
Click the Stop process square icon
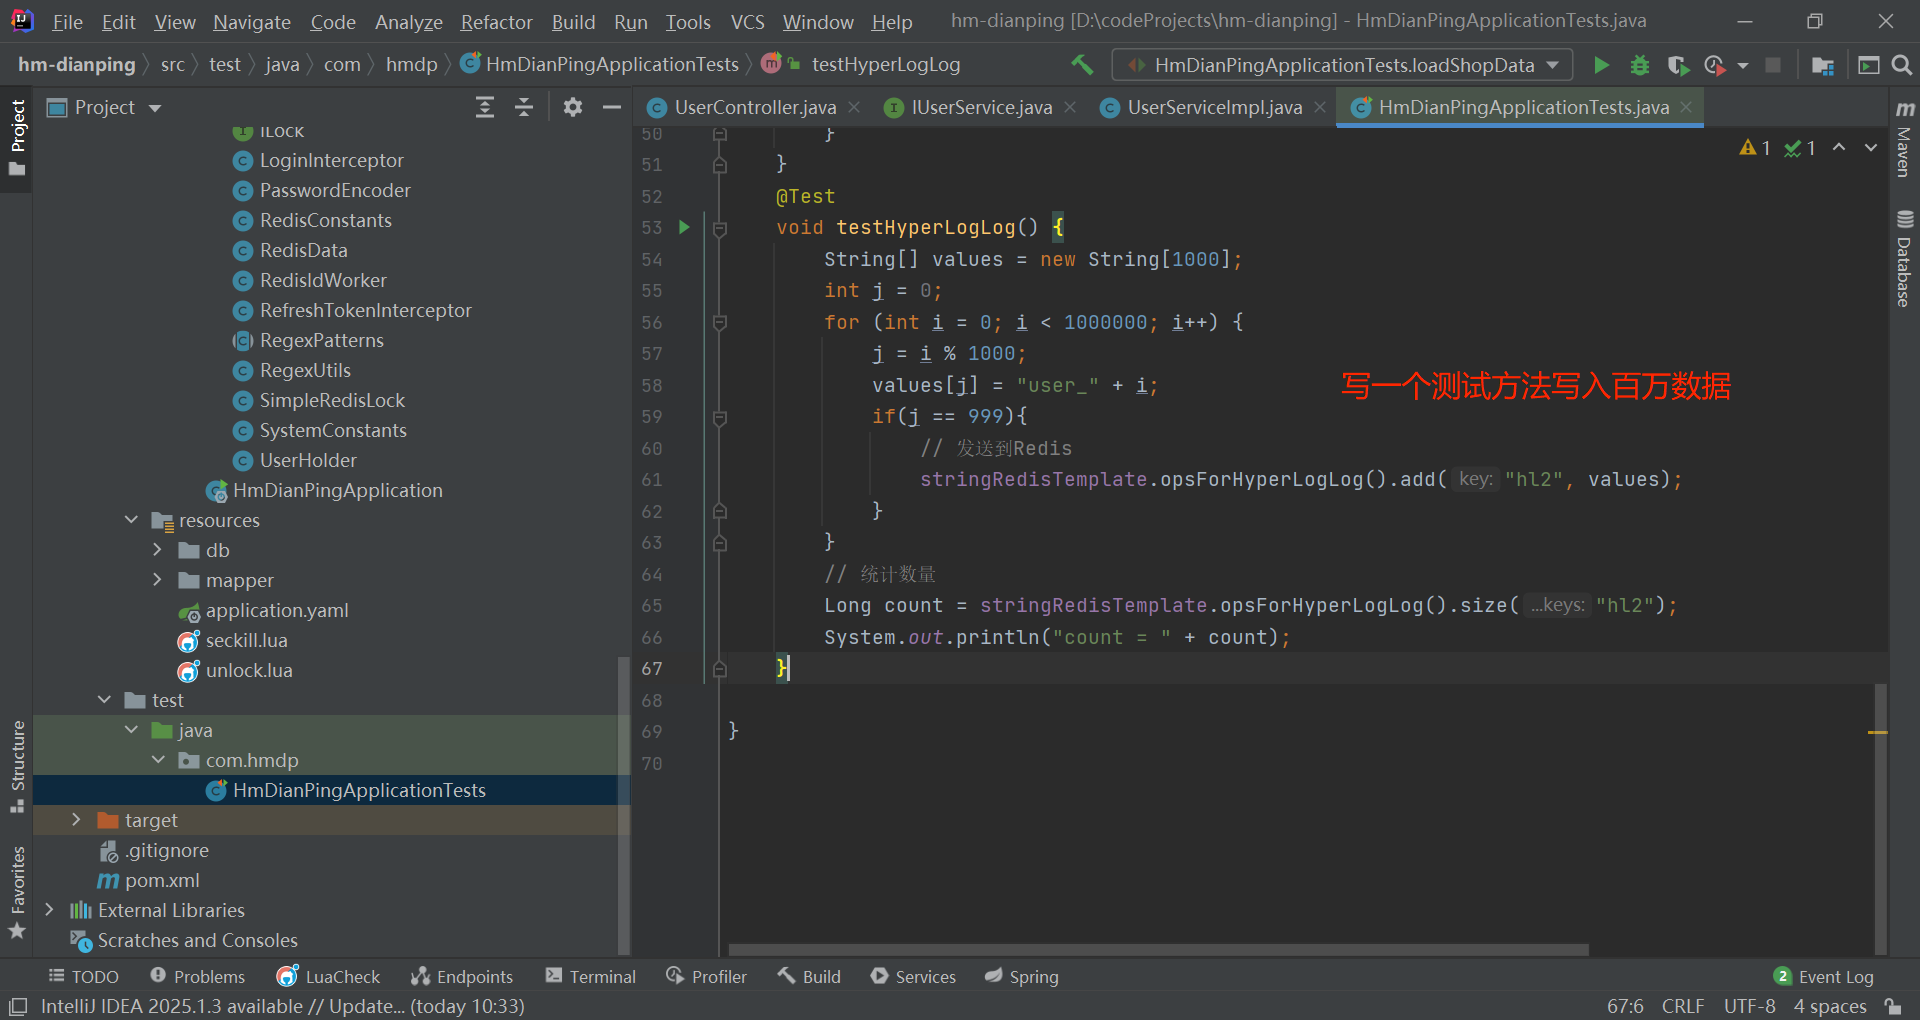pos(1773,65)
